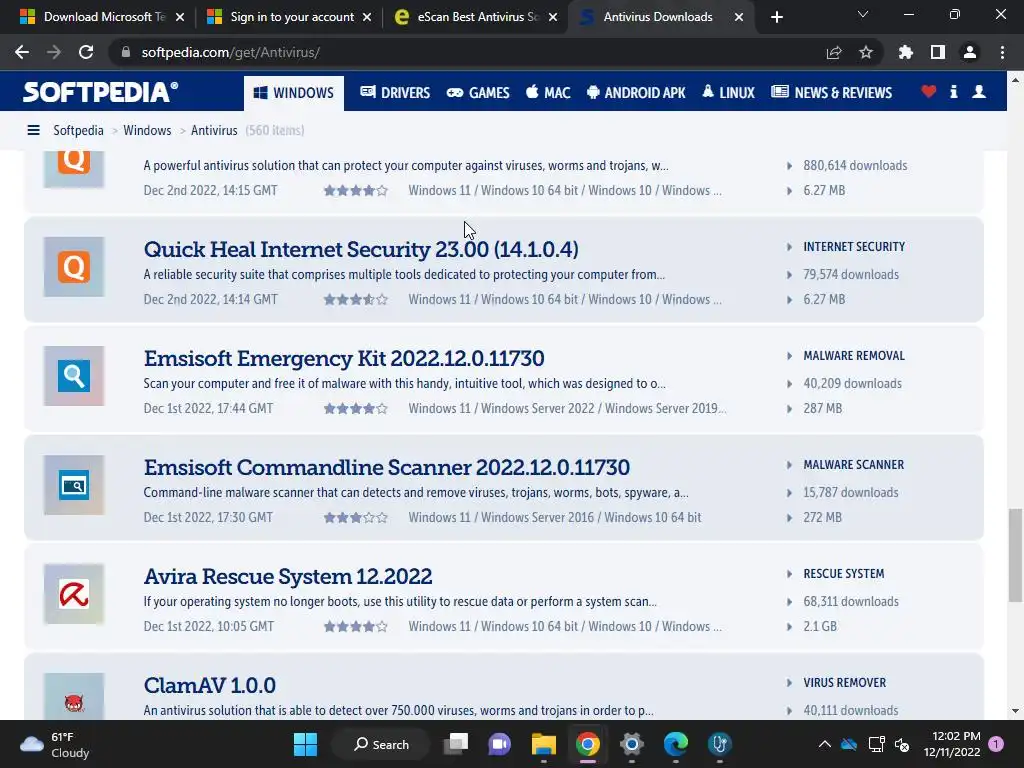Open Avira Rescue System 12.2022 link
1024x768 pixels.
287,577
